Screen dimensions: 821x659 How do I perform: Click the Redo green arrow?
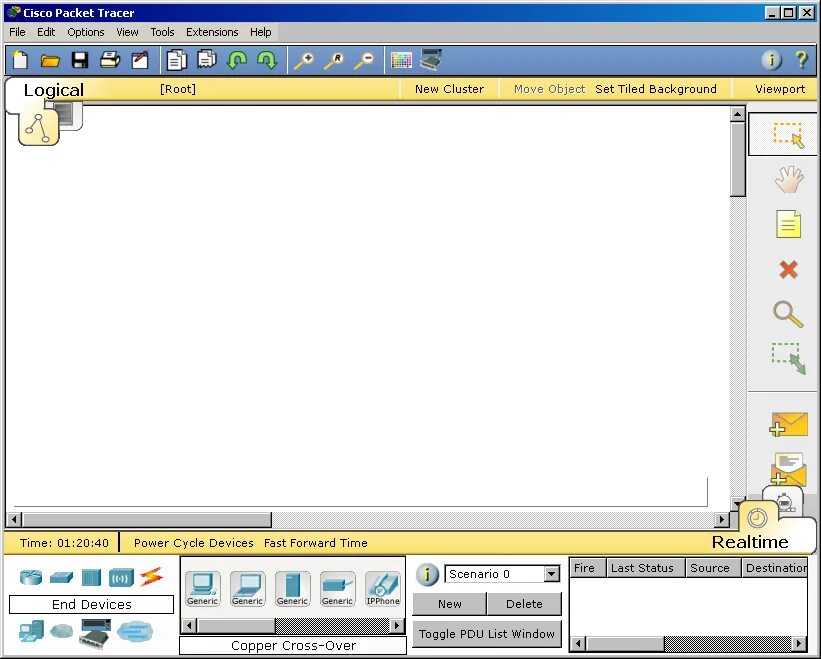(267, 60)
